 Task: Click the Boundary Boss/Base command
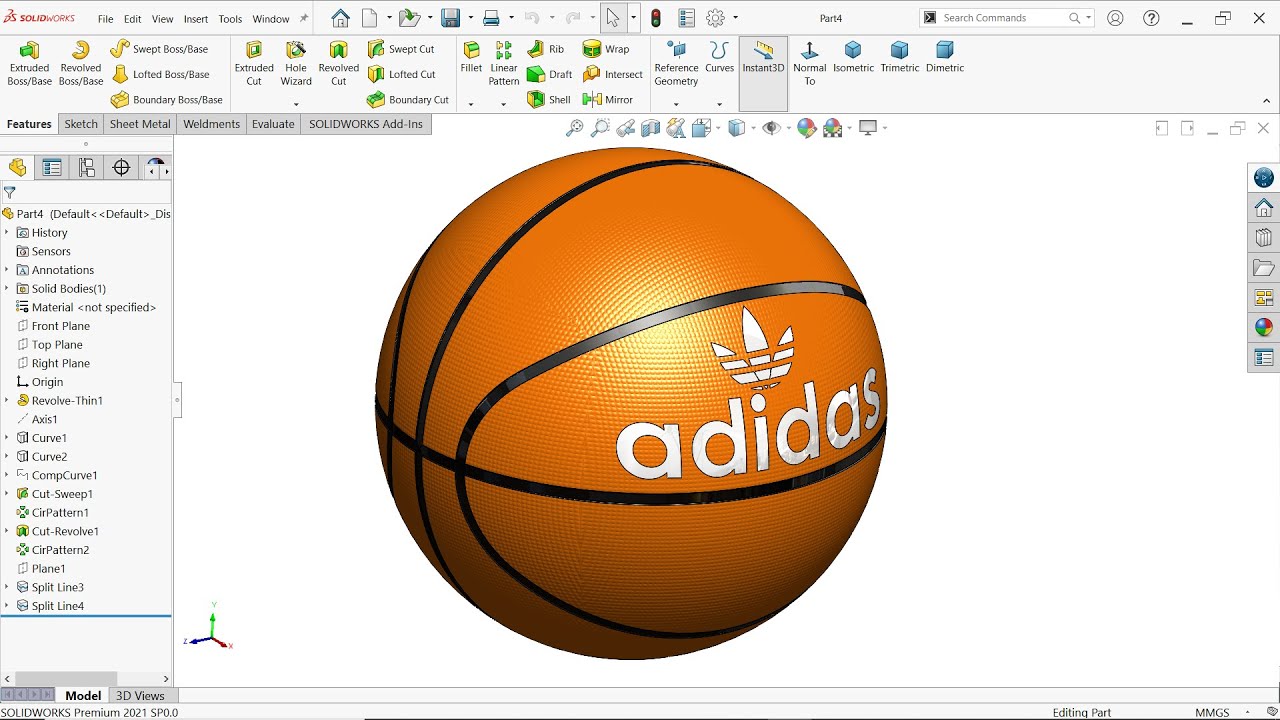pyautogui.click(x=166, y=100)
